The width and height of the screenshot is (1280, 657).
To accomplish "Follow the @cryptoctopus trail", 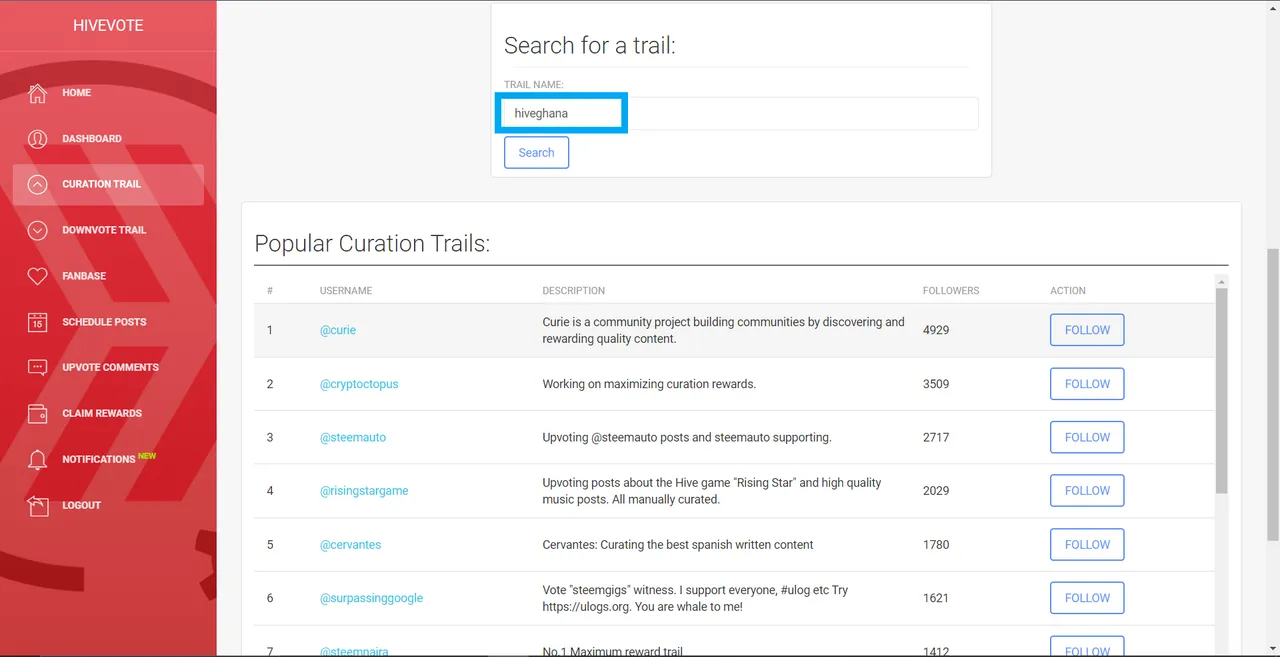I will (x=1087, y=384).
